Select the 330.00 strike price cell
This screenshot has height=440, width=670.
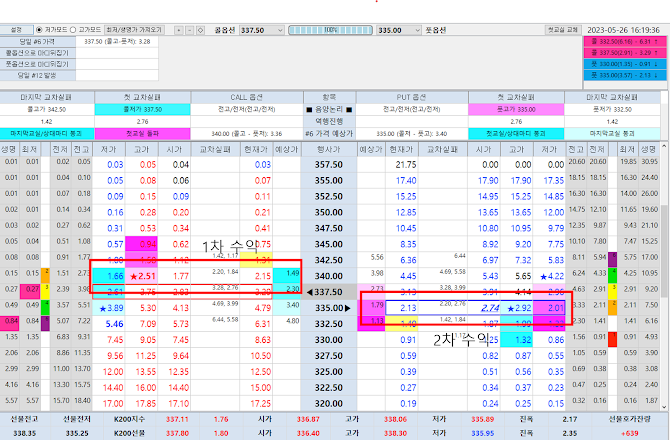329,340
